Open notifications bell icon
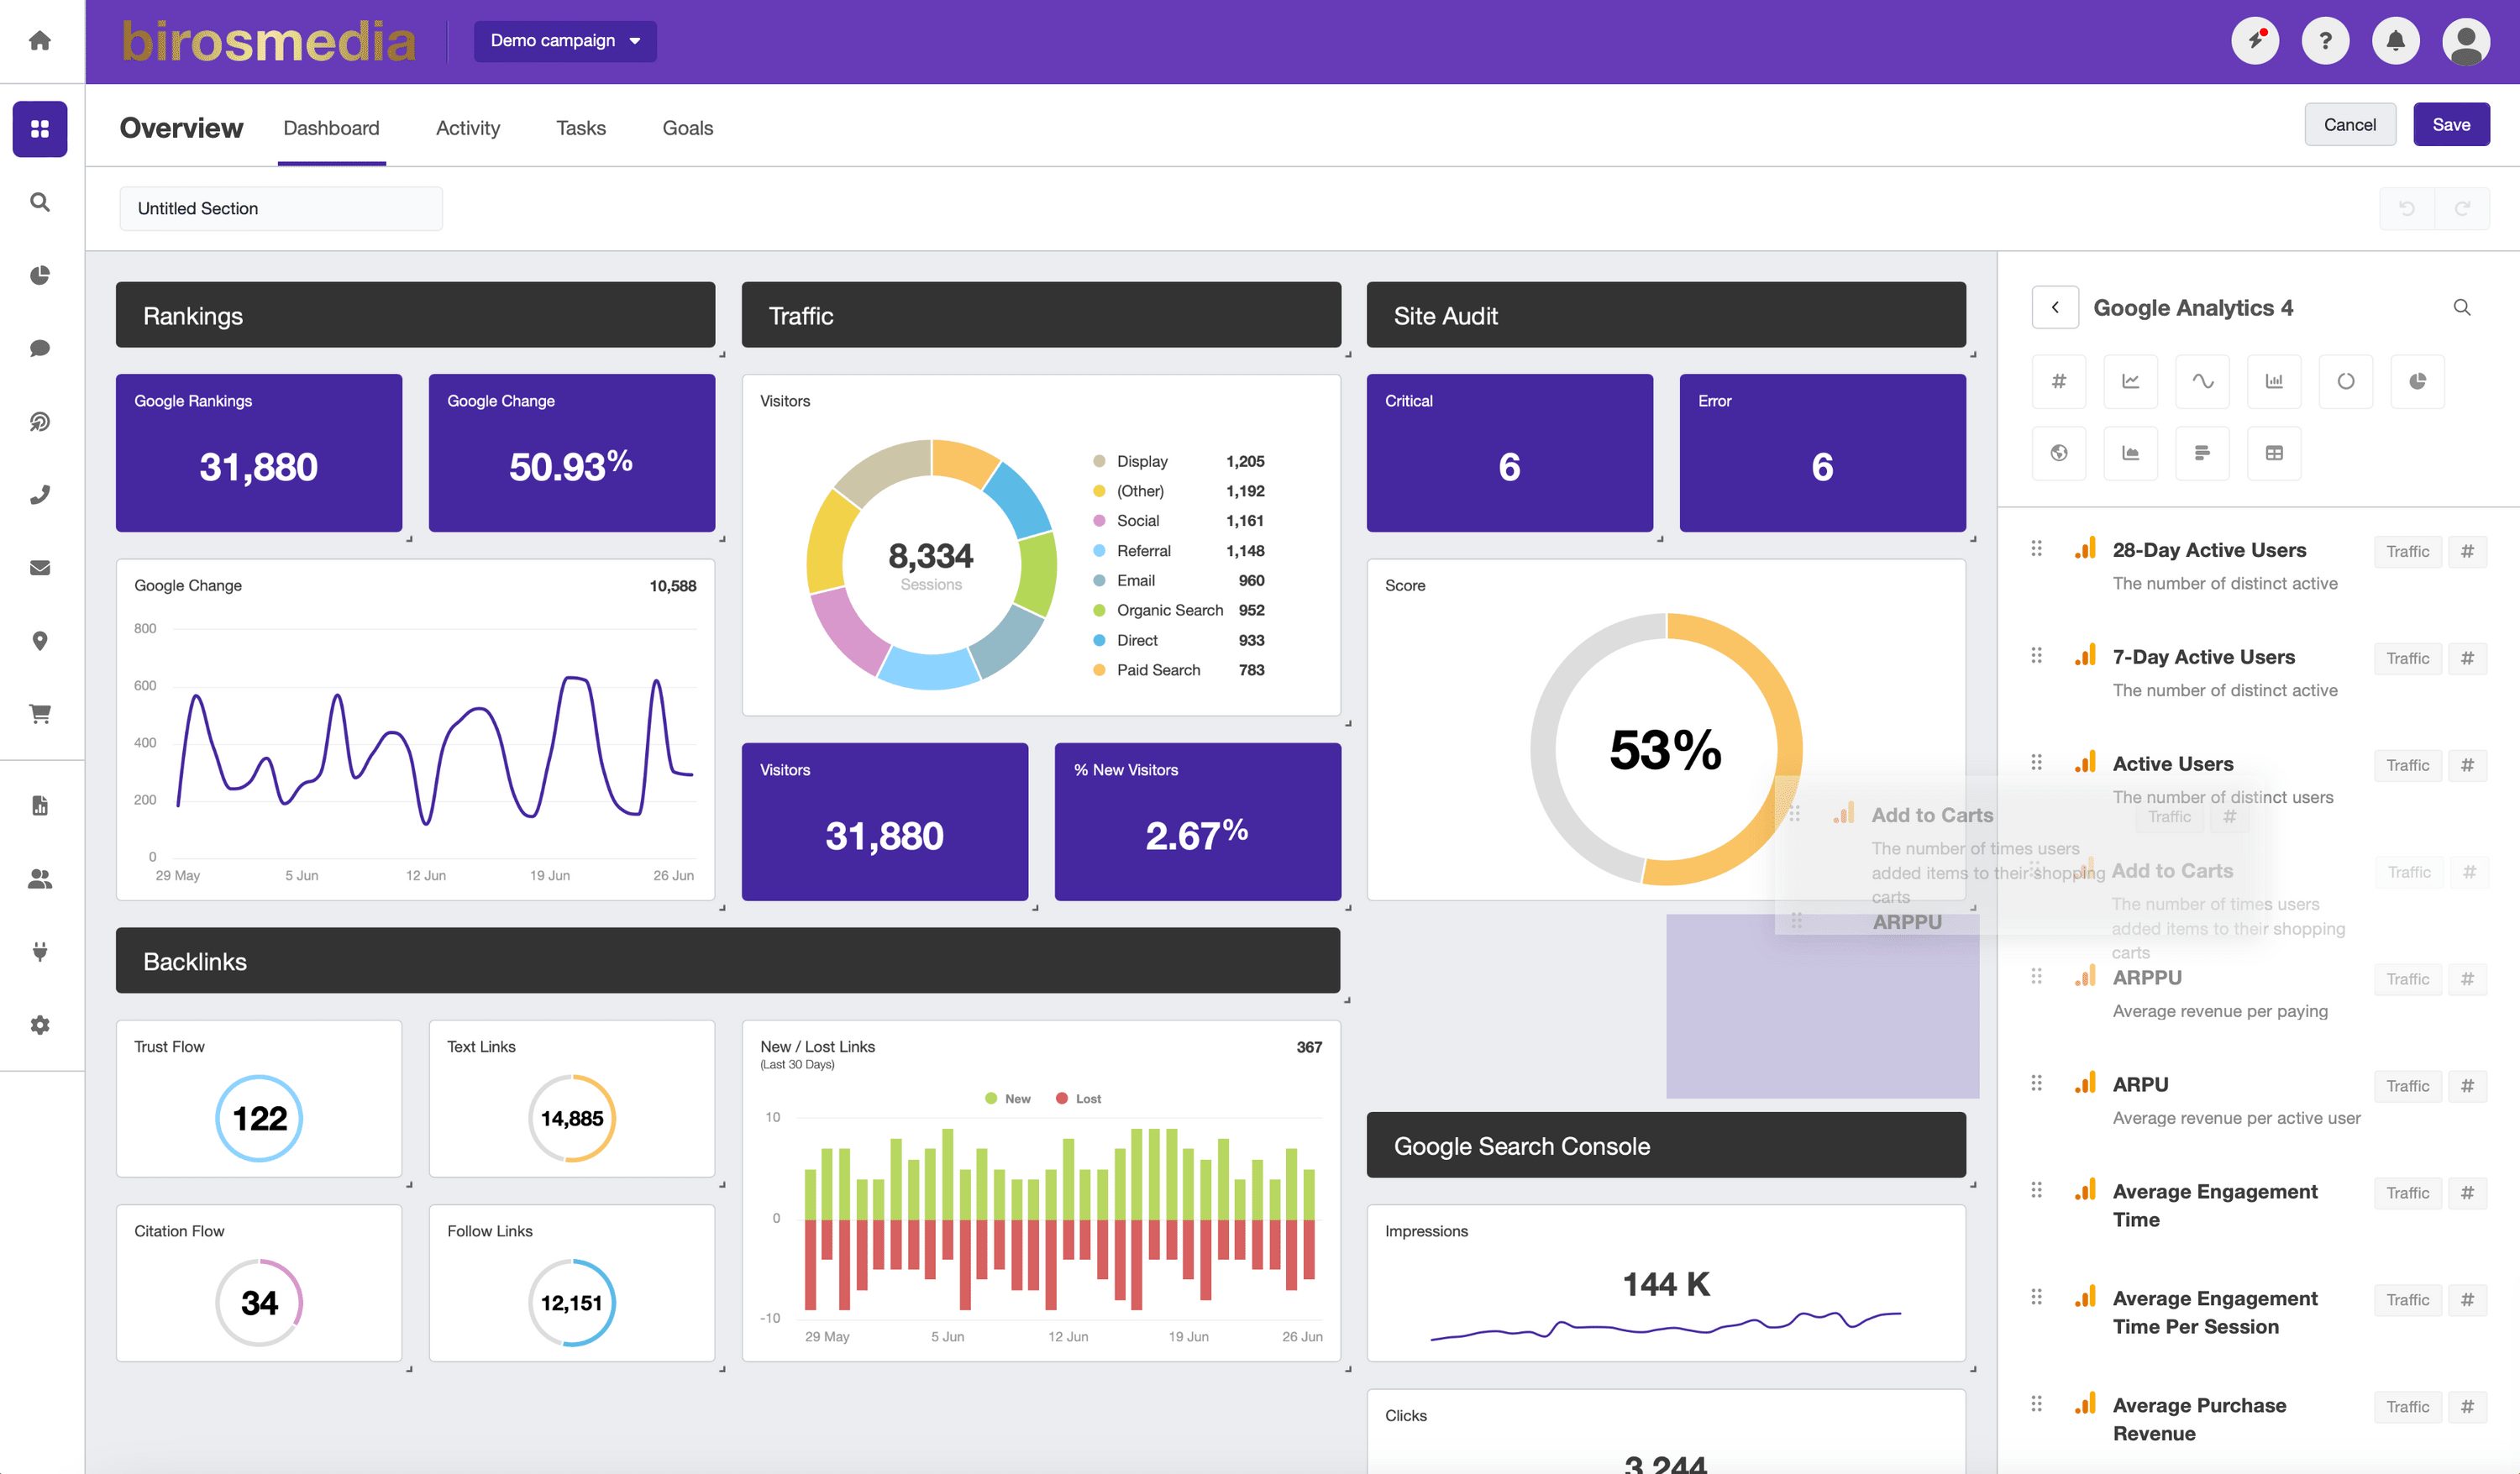This screenshot has height=1474, width=2520. pos(2395,41)
